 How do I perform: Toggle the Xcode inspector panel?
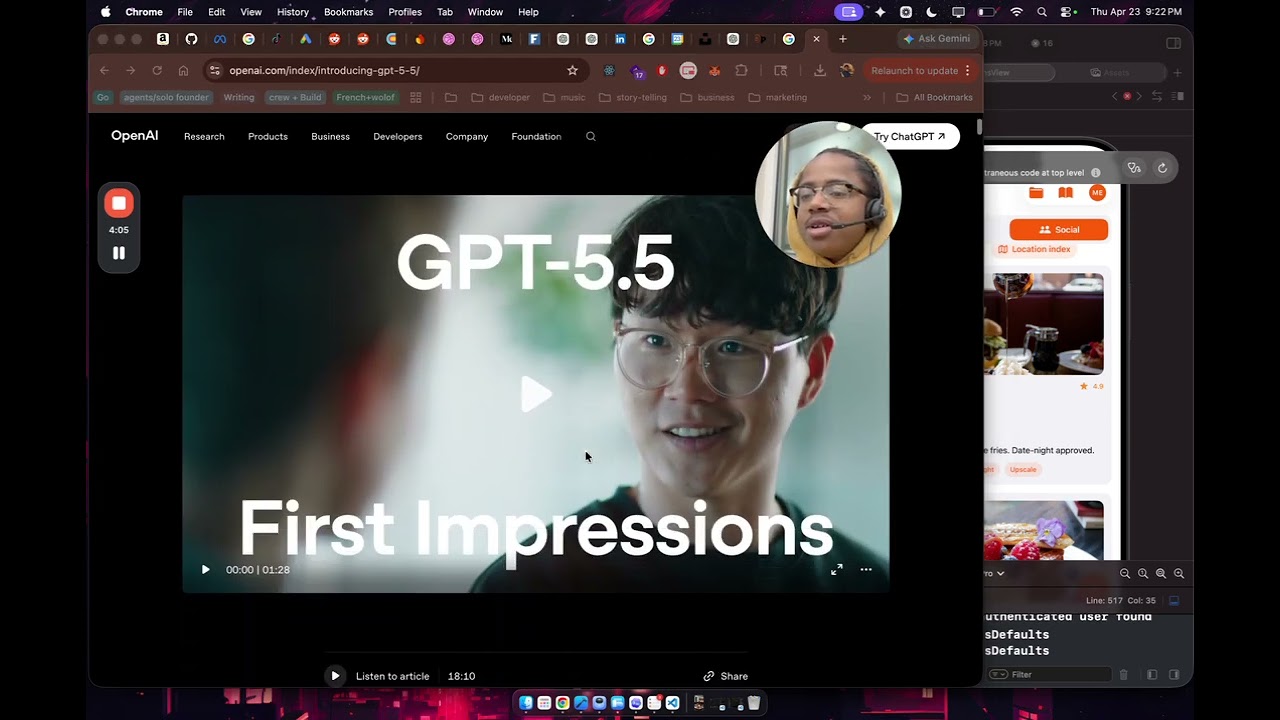(x=1174, y=43)
